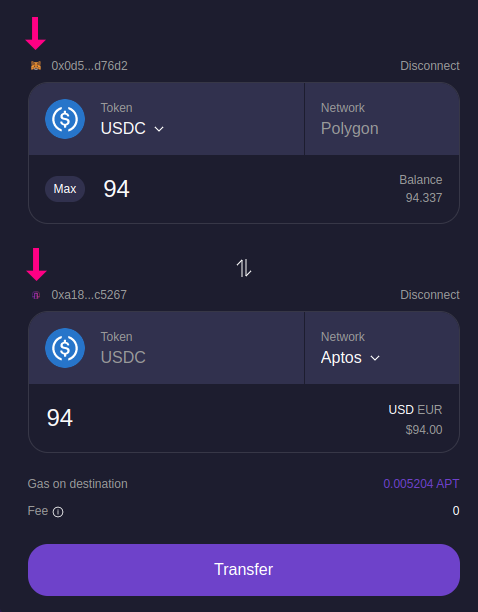
Task: Disconnect the 0x0d5...d76d2 wallet
Action: click(430, 66)
